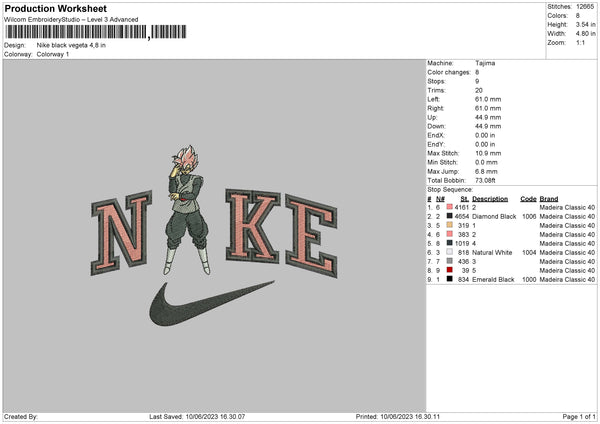Image resolution: width=600 pixels, height=424 pixels.
Task: Click the anime character figure in the design
Action: point(188,210)
